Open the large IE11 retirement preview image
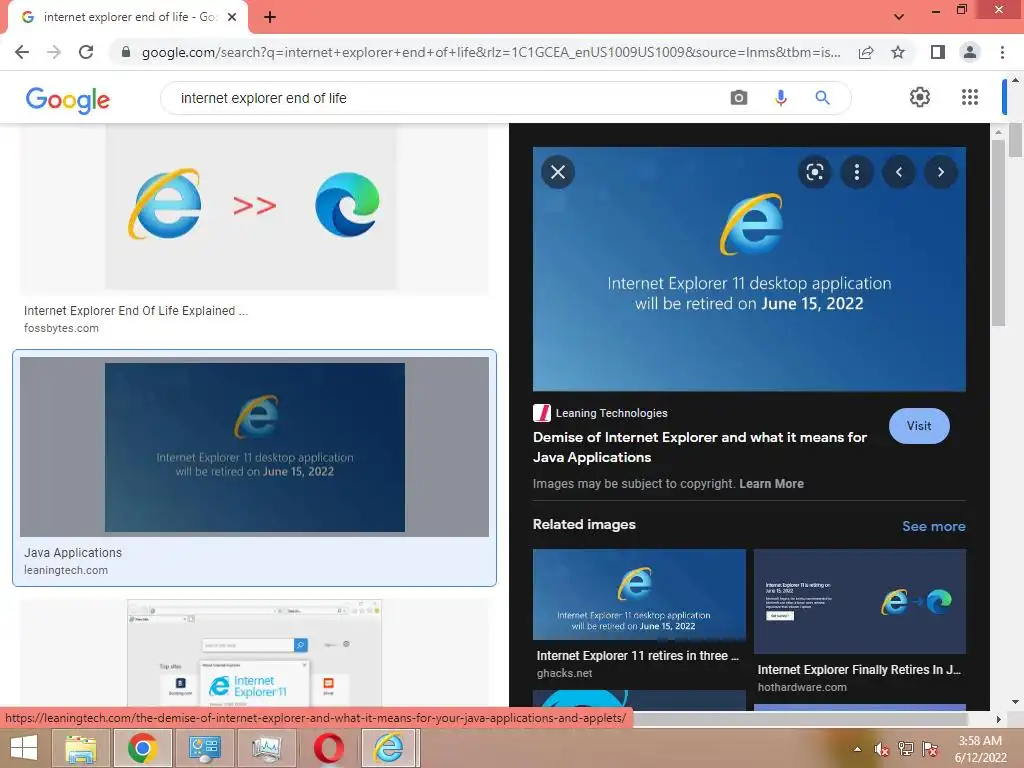This screenshot has width=1024, height=768. click(x=749, y=269)
